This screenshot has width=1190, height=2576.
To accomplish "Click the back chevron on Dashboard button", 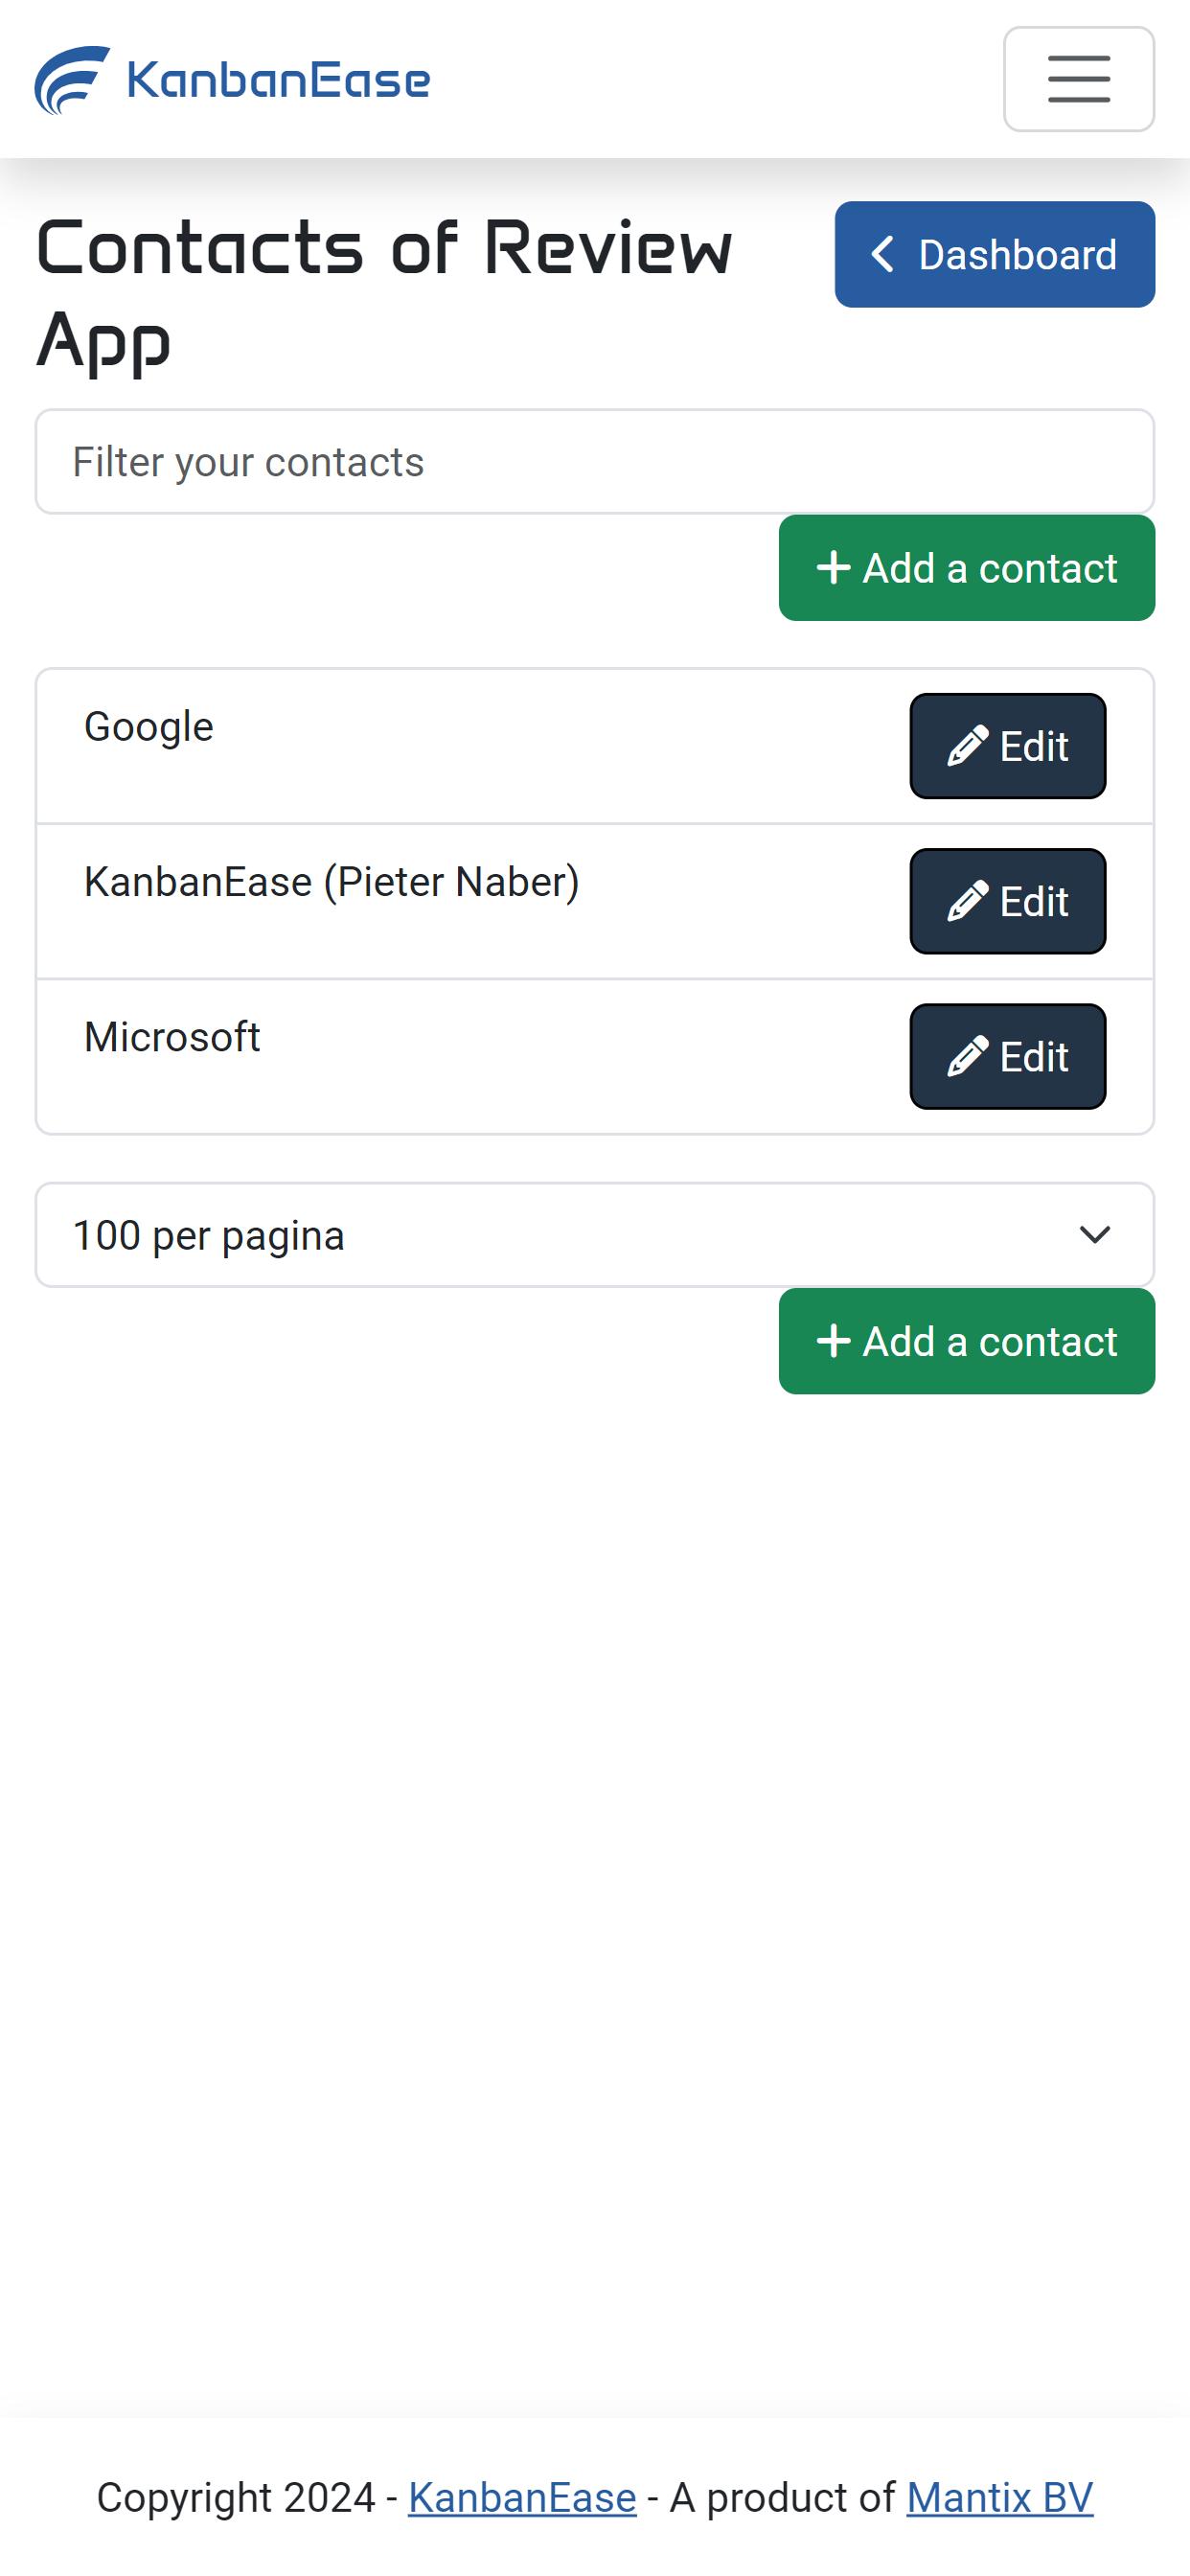I will coord(882,254).
